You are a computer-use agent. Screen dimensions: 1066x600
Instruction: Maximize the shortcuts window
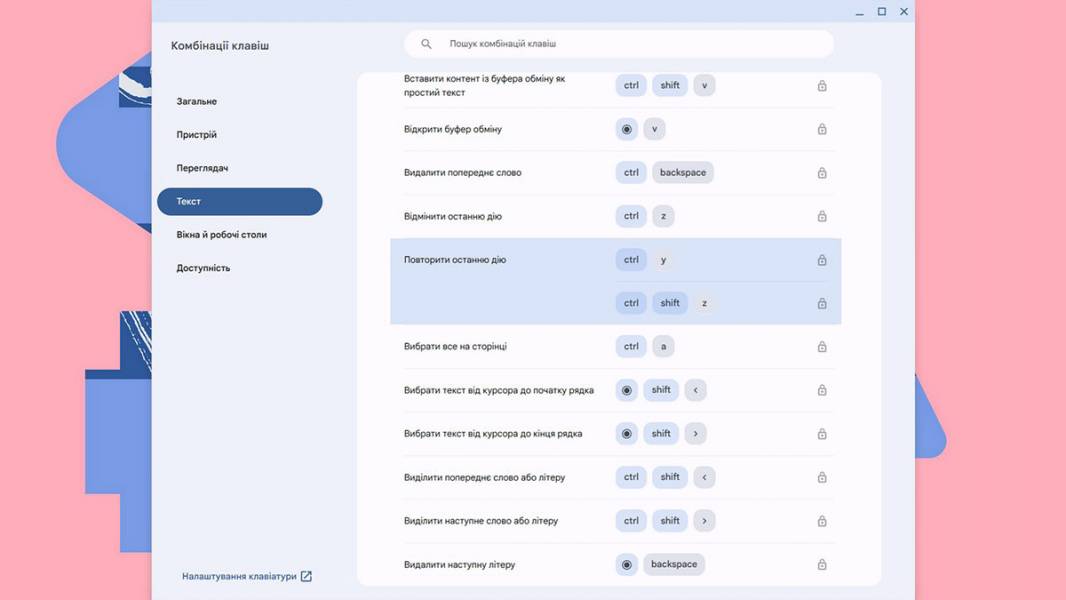tap(882, 12)
